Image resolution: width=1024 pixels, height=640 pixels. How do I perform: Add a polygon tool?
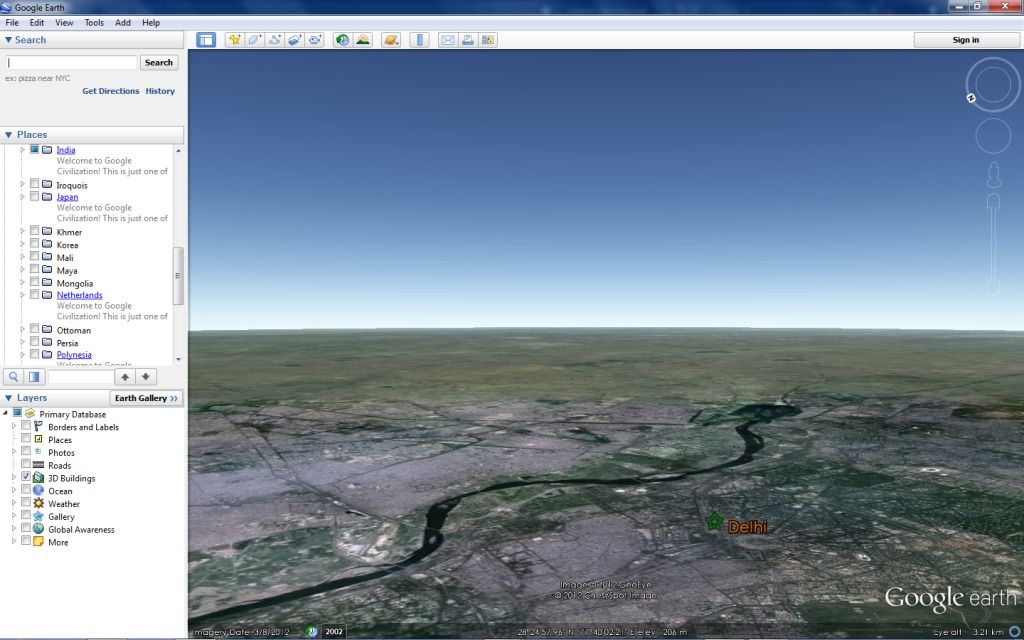coord(255,40)
